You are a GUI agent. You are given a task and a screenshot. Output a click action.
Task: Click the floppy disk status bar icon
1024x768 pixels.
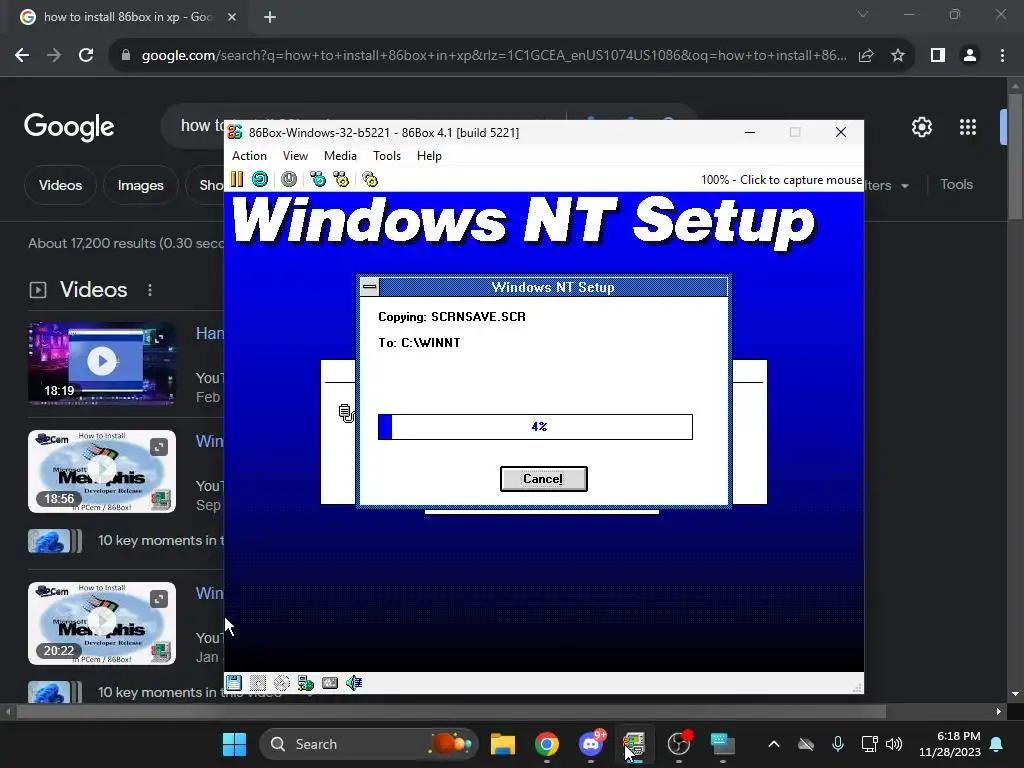coord(234,683)
